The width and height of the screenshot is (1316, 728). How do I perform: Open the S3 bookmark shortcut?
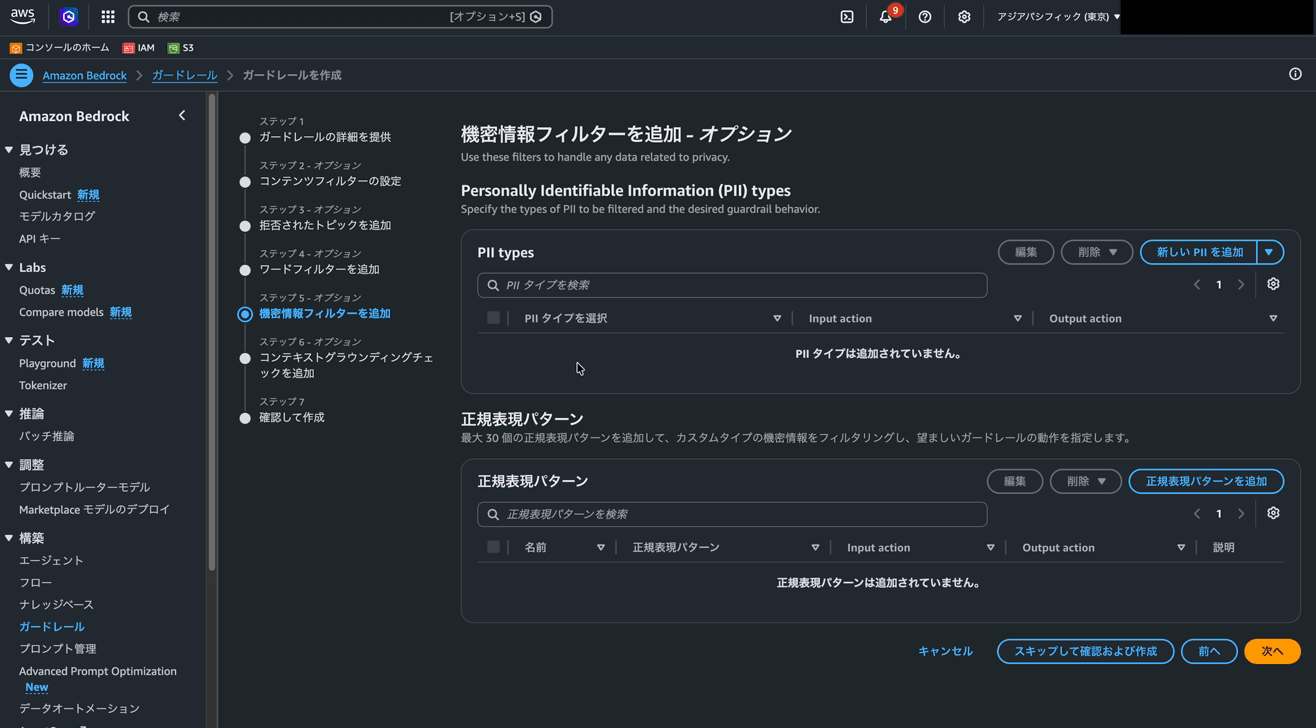point(181,48)
